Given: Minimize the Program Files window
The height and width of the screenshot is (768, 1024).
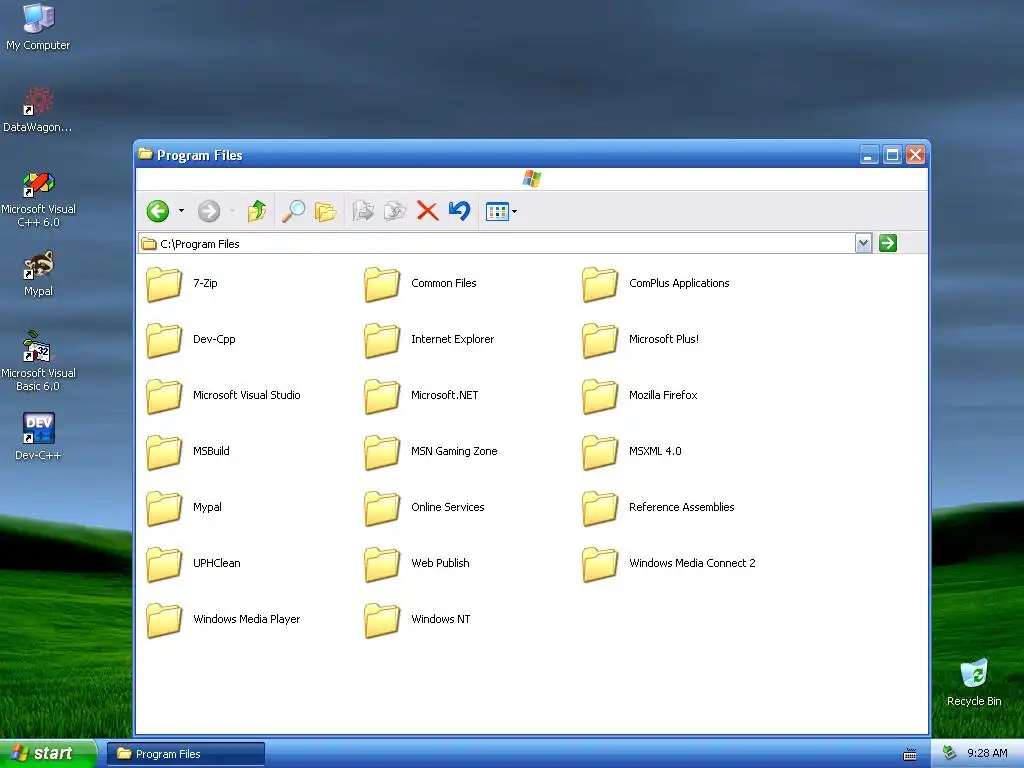Looking at the screenshot, I should pos(869,155).
